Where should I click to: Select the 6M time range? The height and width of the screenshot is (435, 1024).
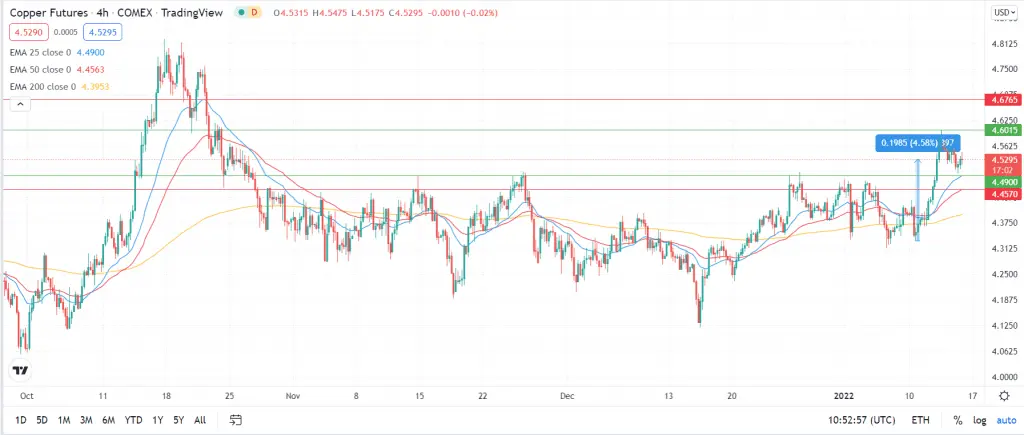108,420
